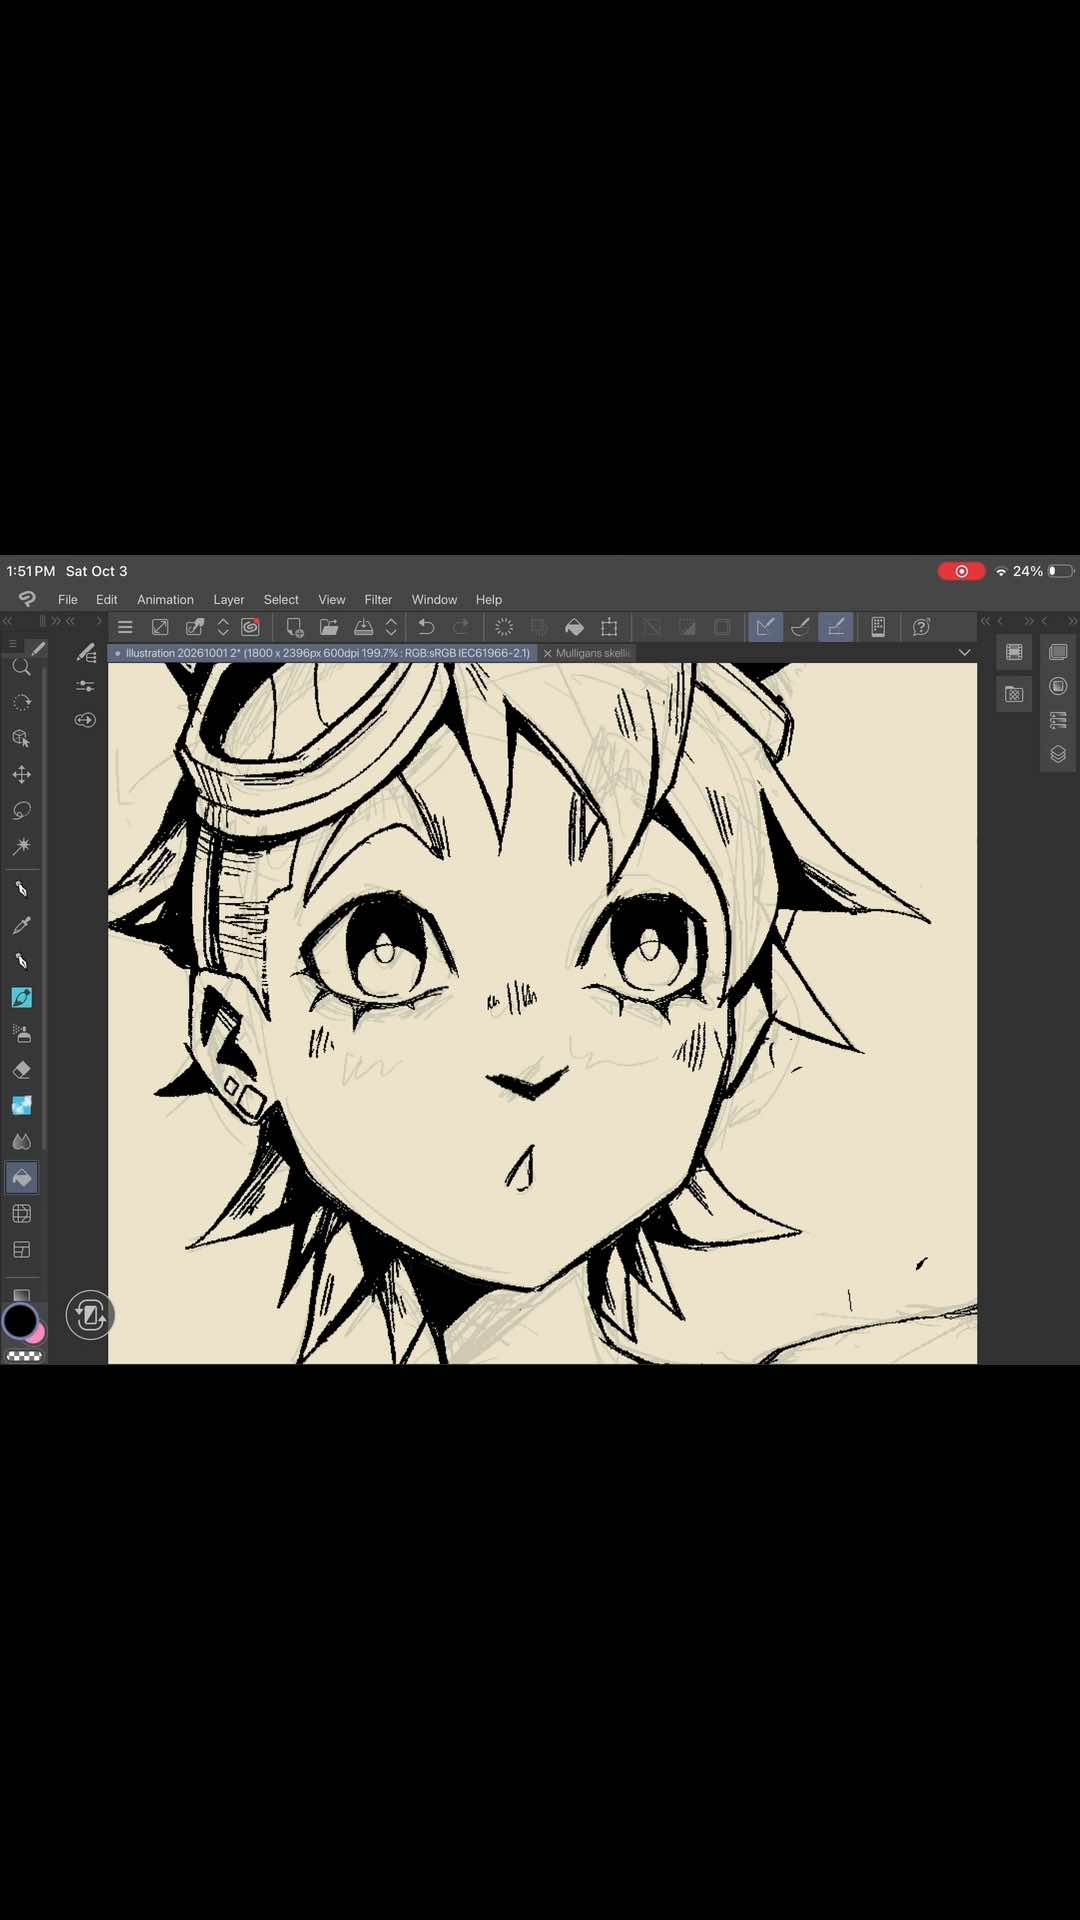Screen dimensions: 1080x1920
Task: Select the Zoom magnifier tool
Action: [21, 667]
